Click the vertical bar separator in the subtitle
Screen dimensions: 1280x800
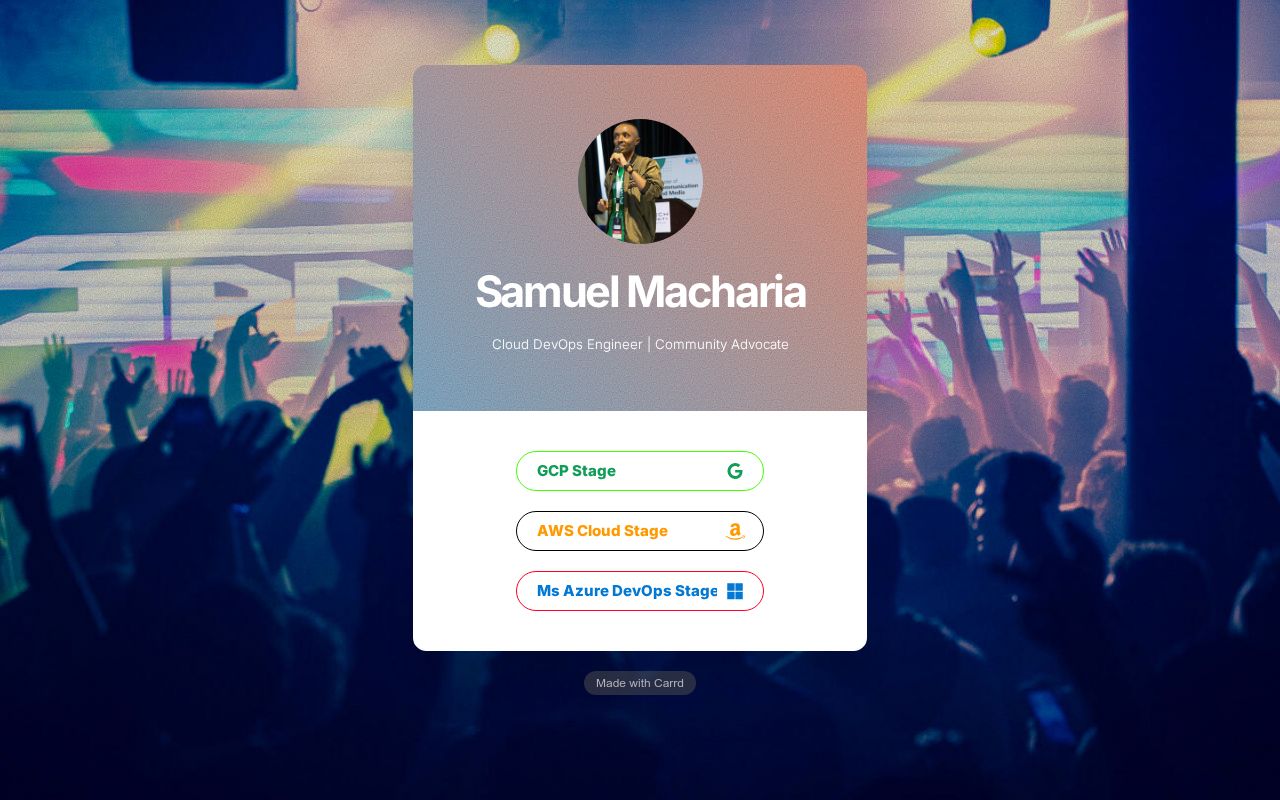(x=649, y=344)
